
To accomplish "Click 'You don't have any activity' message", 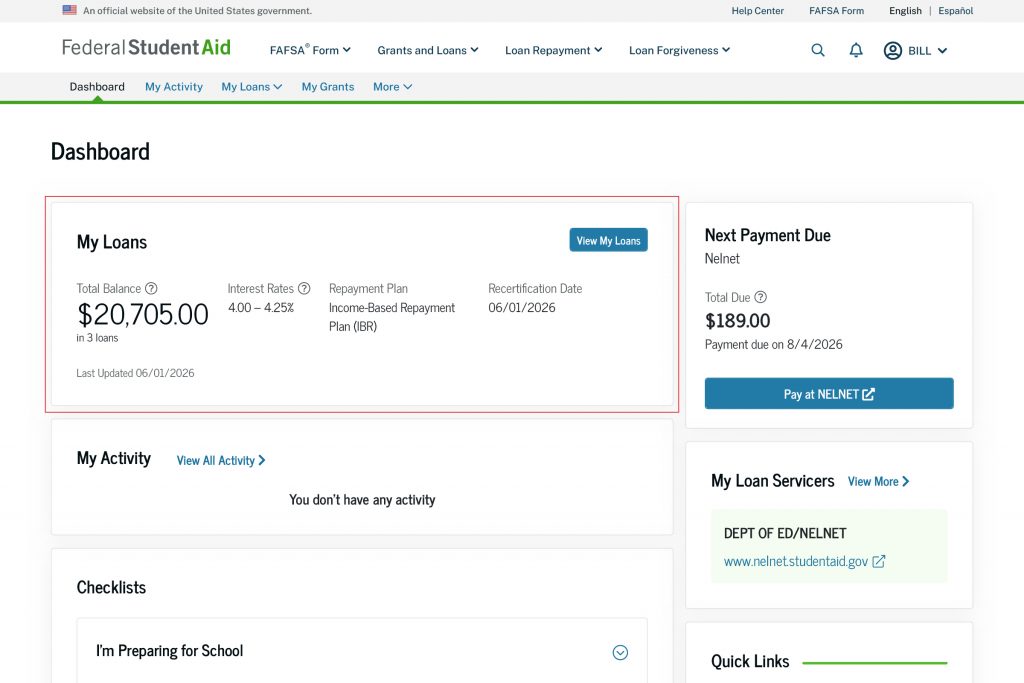I will [362, 500].
